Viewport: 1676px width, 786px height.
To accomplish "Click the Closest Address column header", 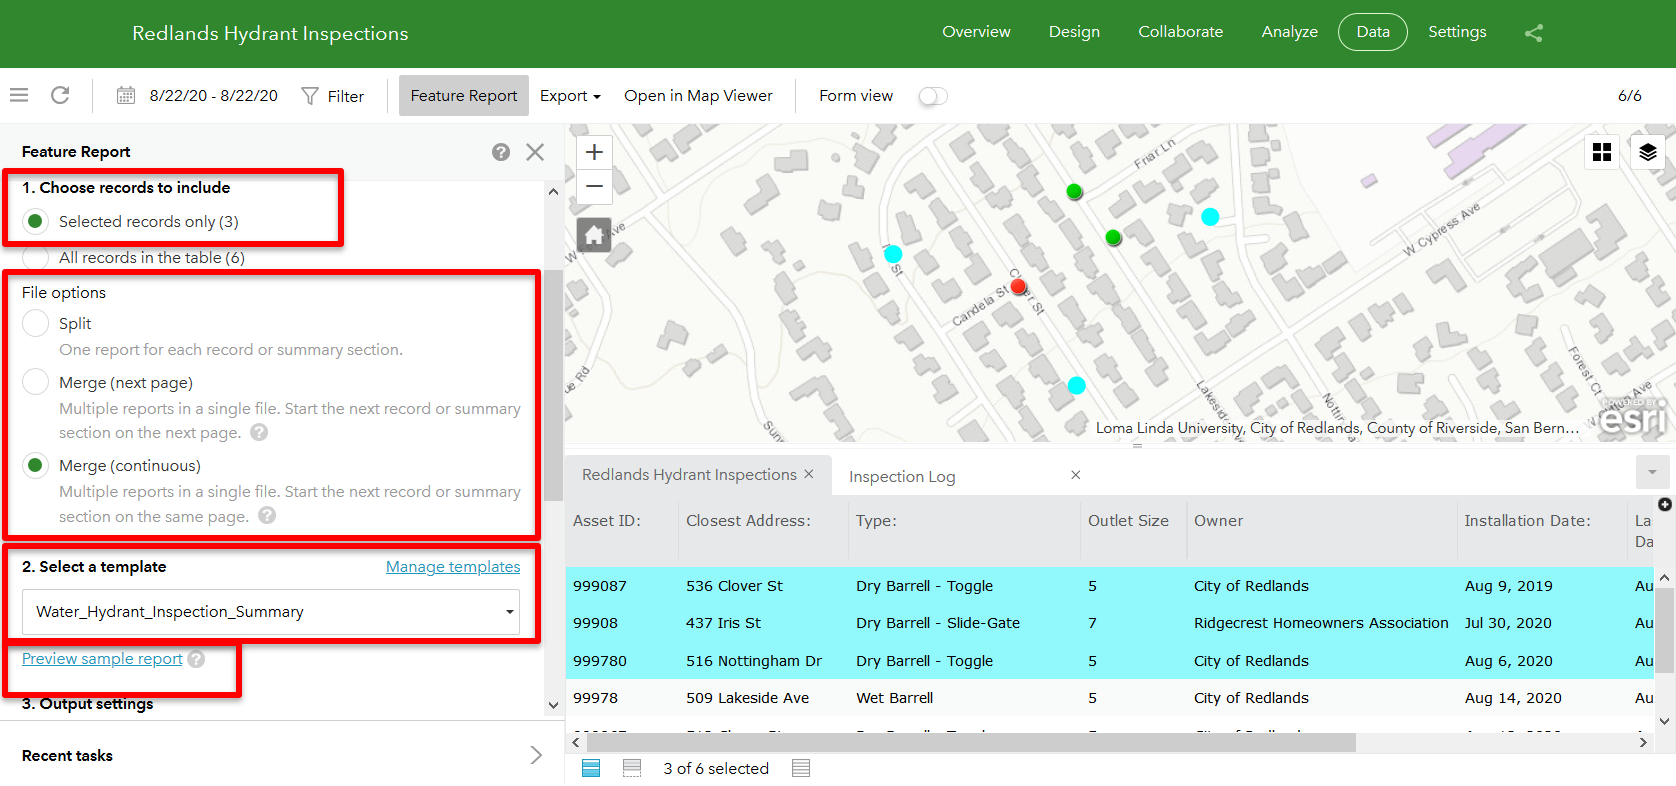I will coord(748,521).
